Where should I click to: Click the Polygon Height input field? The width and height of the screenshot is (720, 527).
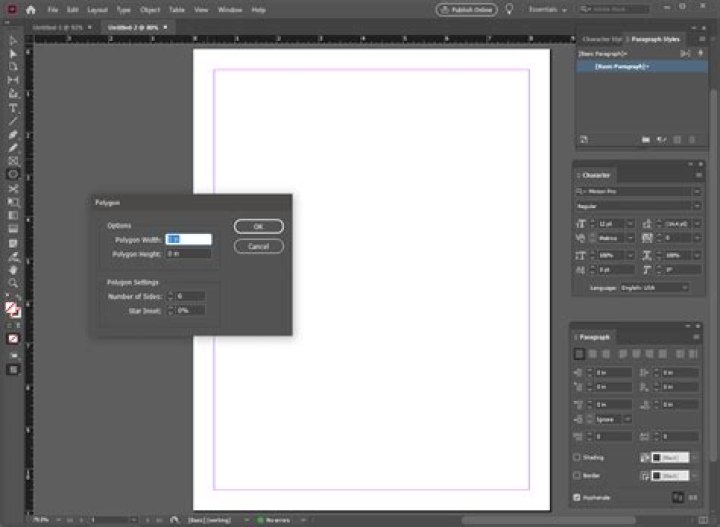(189, 254)
